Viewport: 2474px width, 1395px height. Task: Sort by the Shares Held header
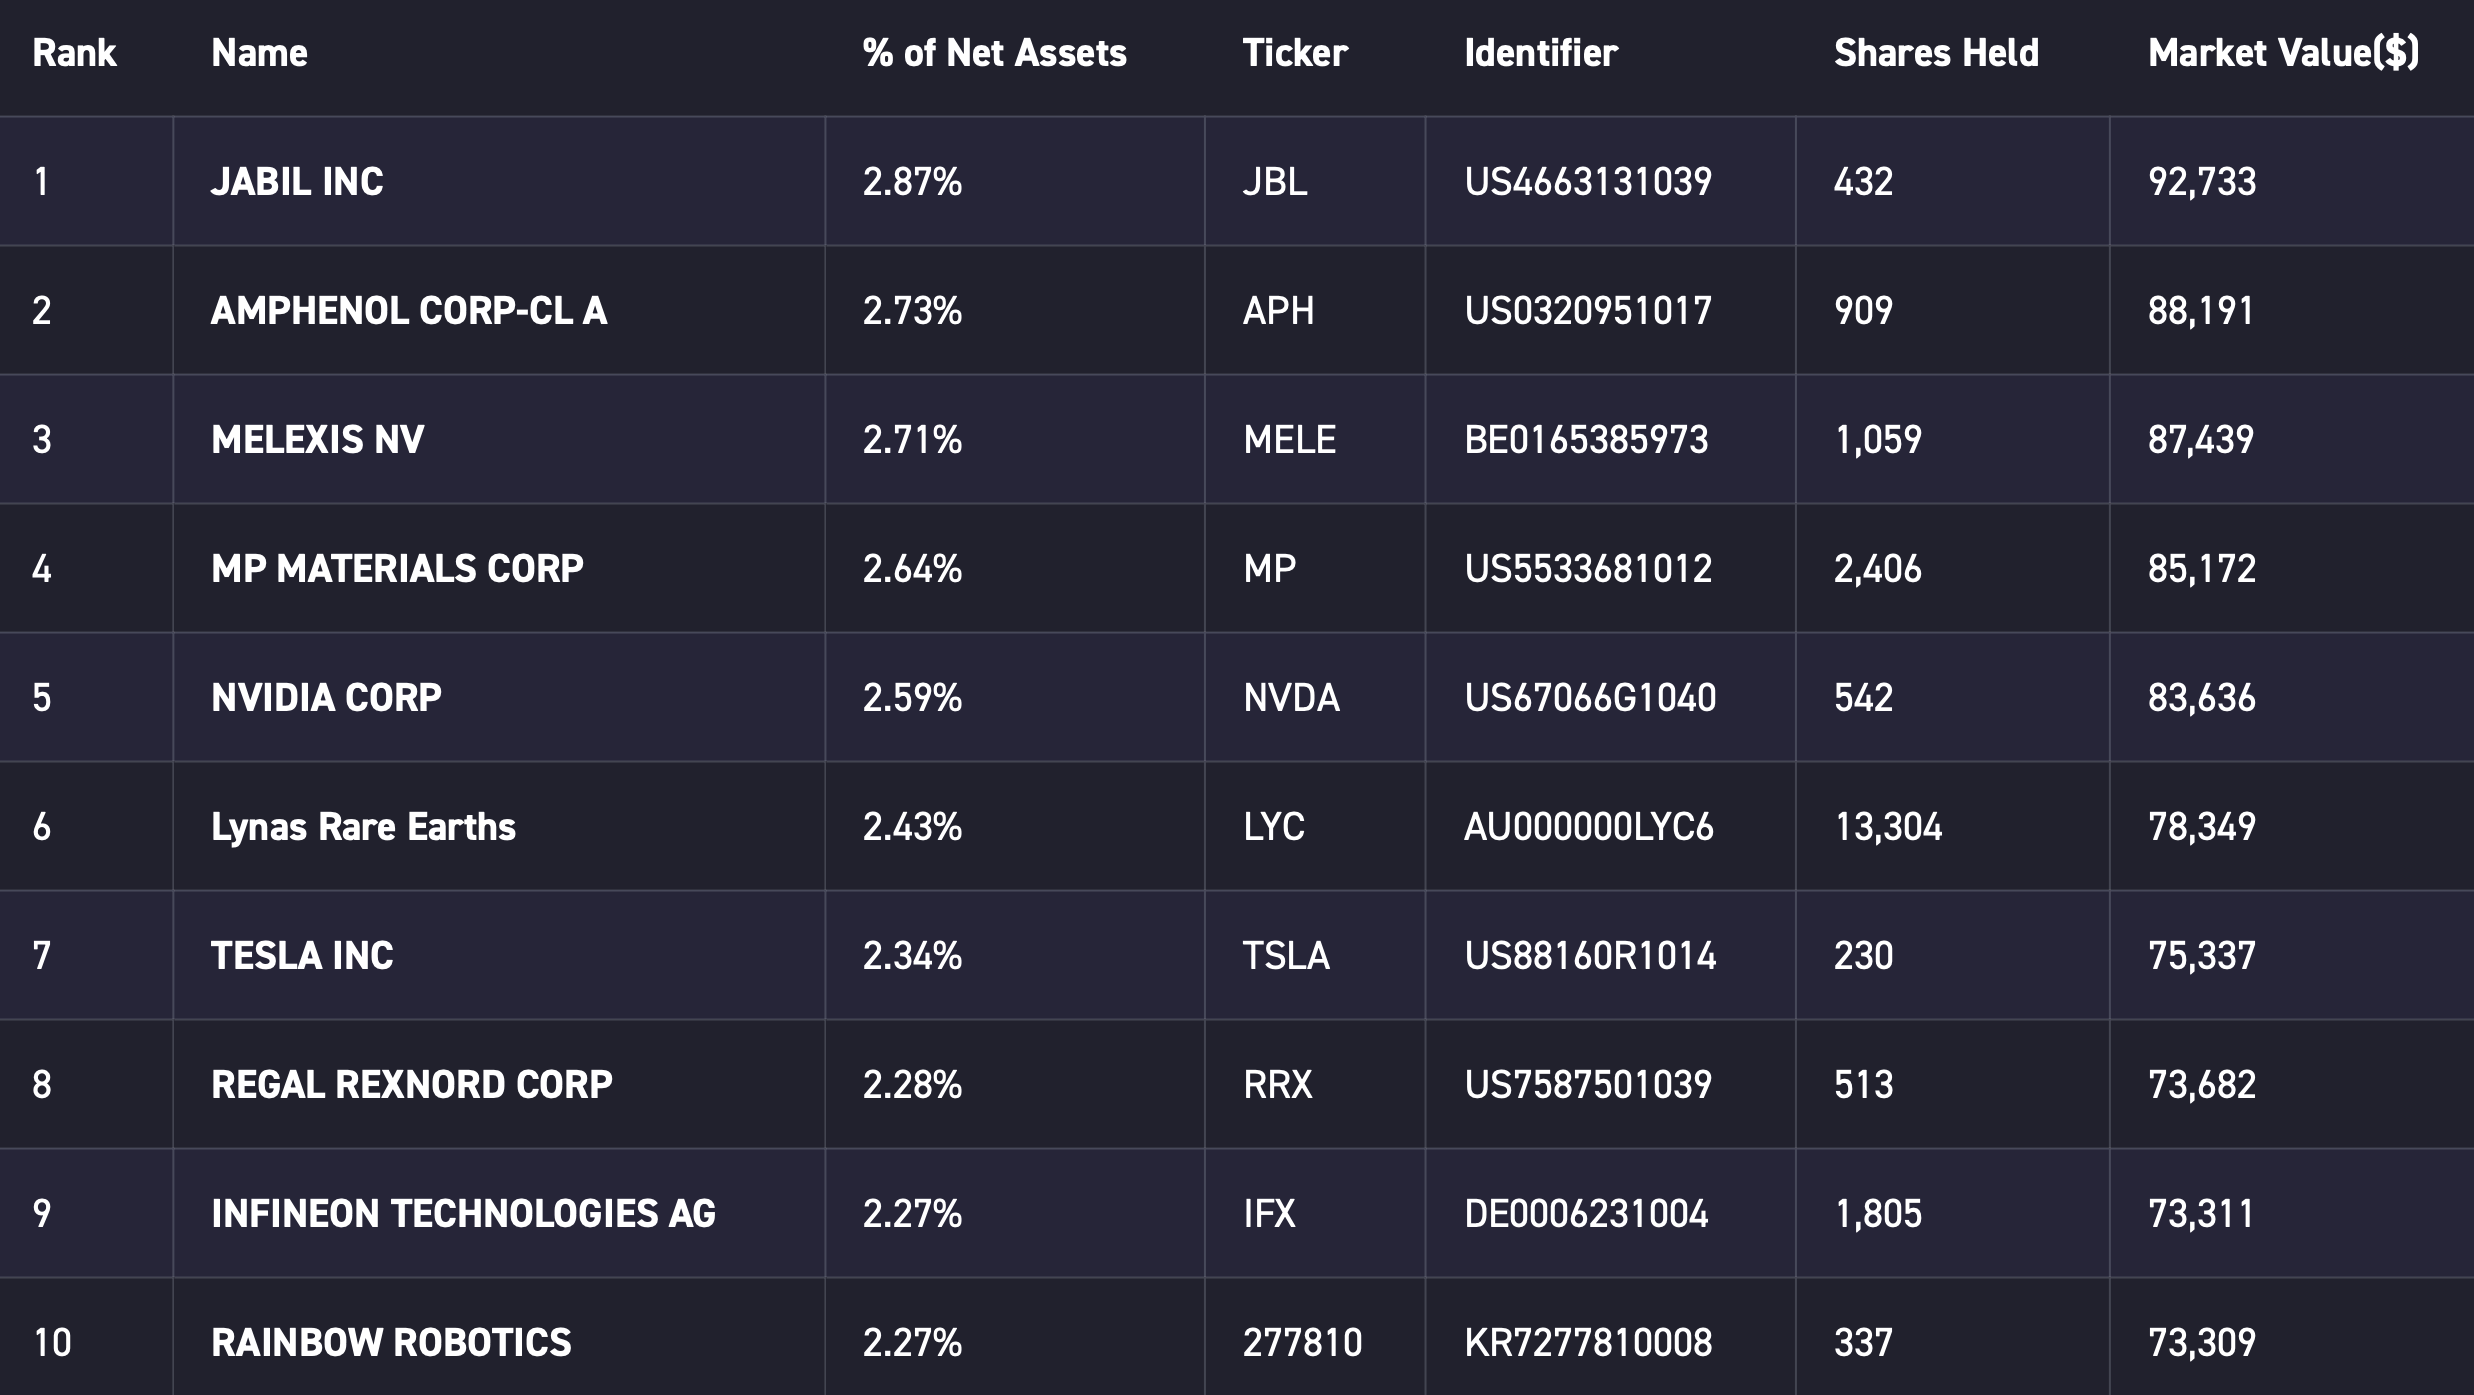(x=1936, y=53)
